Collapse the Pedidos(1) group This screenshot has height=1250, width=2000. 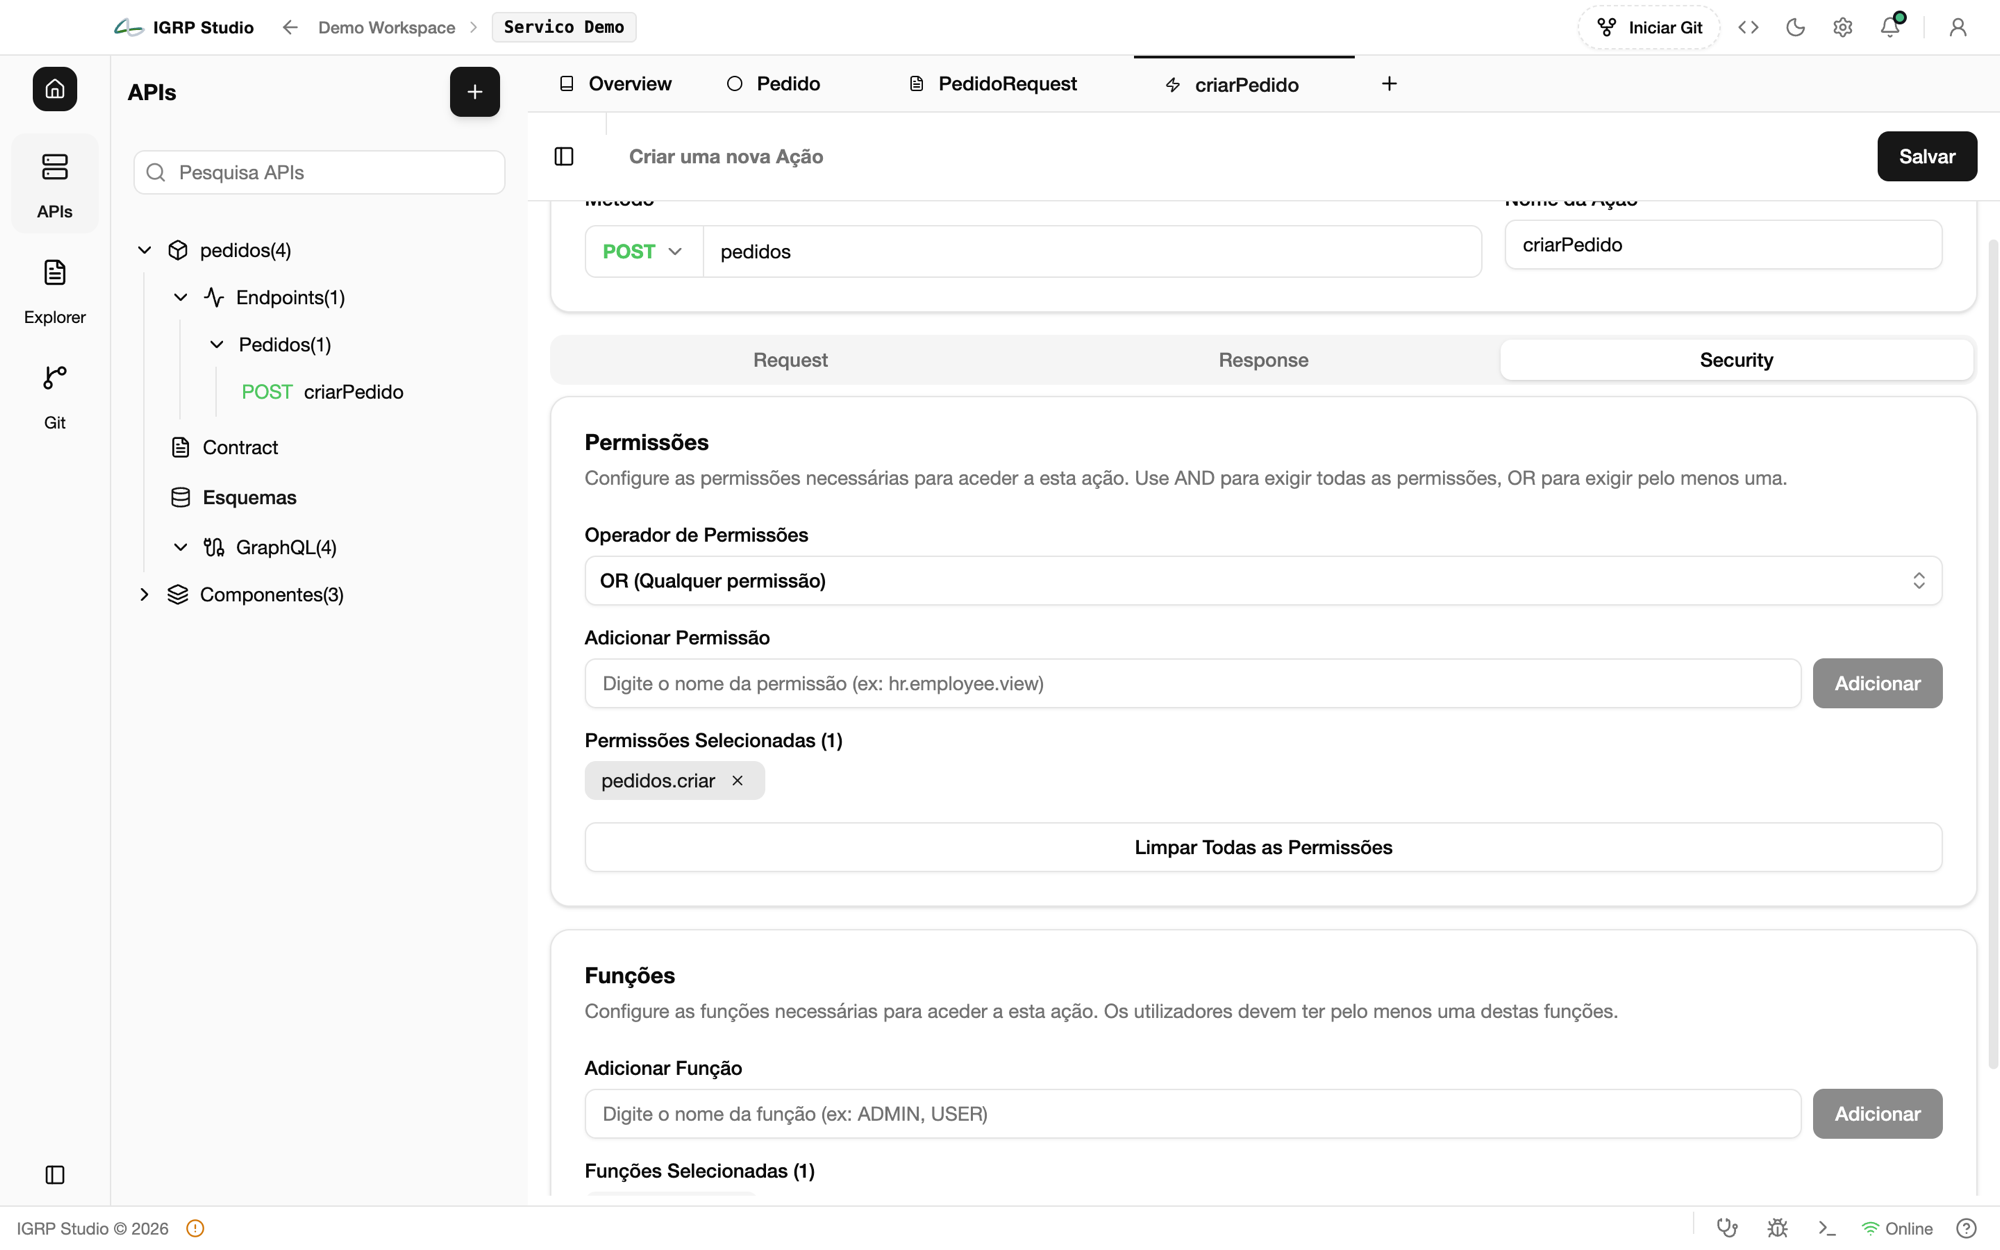(x=217, y=344)
